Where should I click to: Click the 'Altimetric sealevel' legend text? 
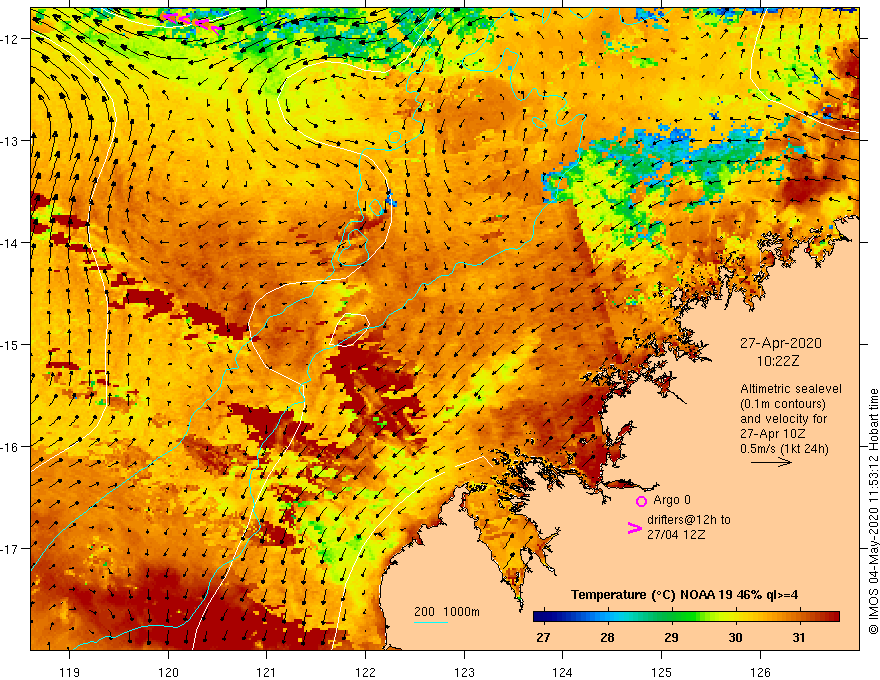click(791, 389)
